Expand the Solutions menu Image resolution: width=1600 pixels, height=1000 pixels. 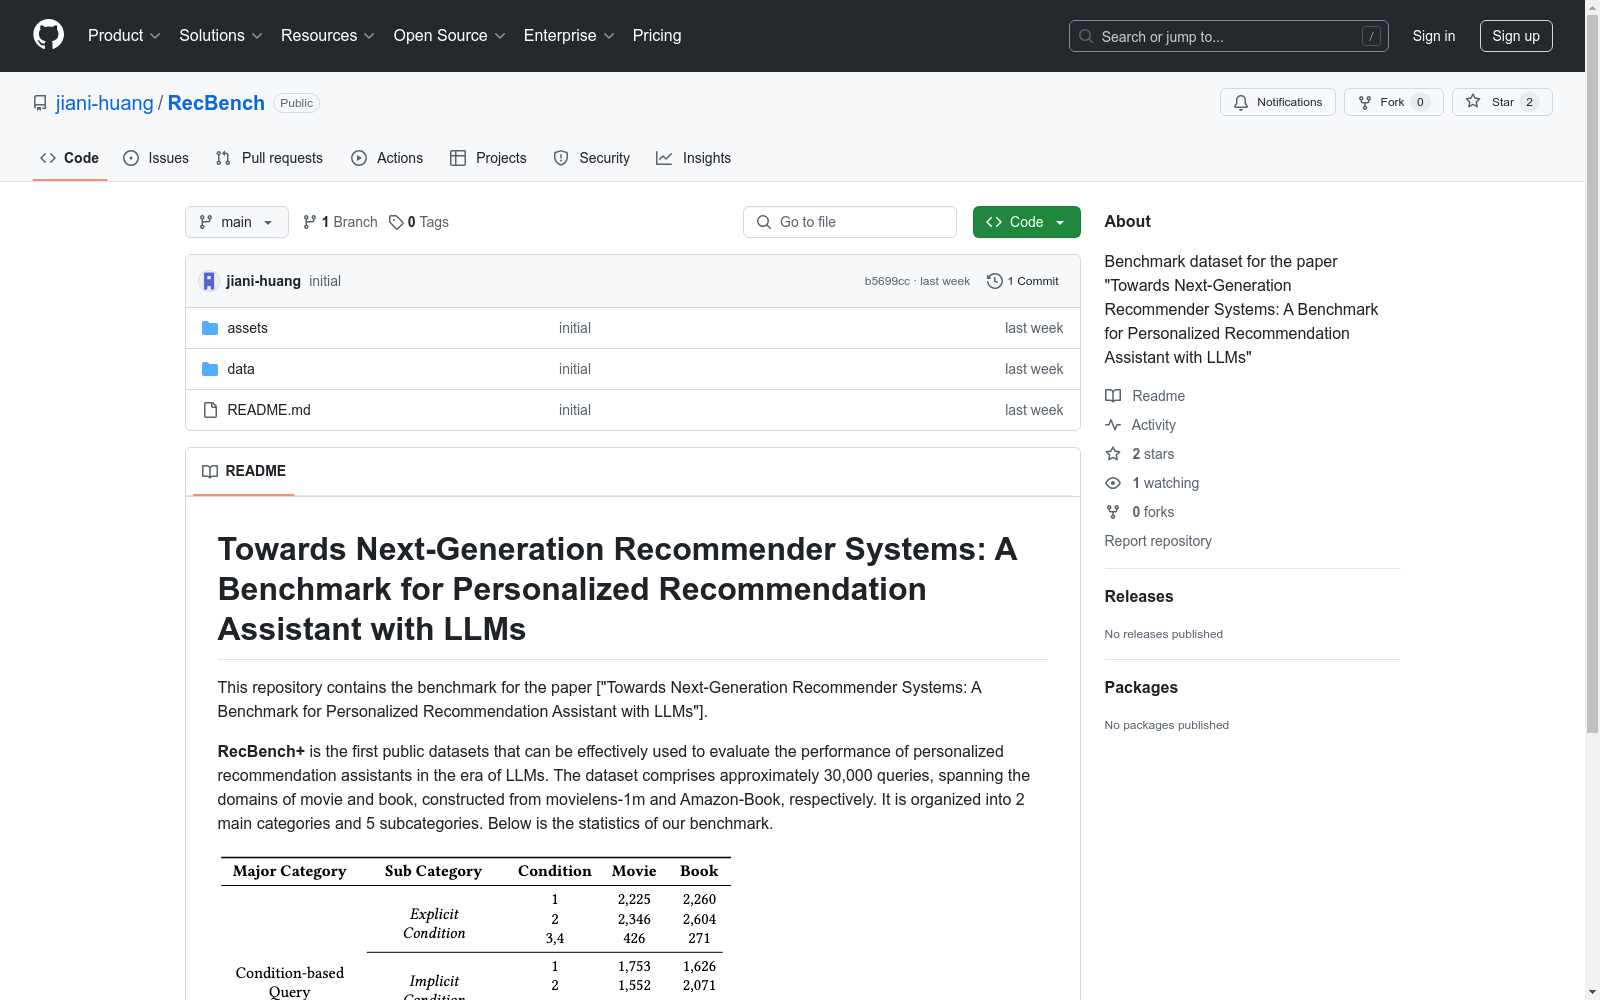pos(221,36)
